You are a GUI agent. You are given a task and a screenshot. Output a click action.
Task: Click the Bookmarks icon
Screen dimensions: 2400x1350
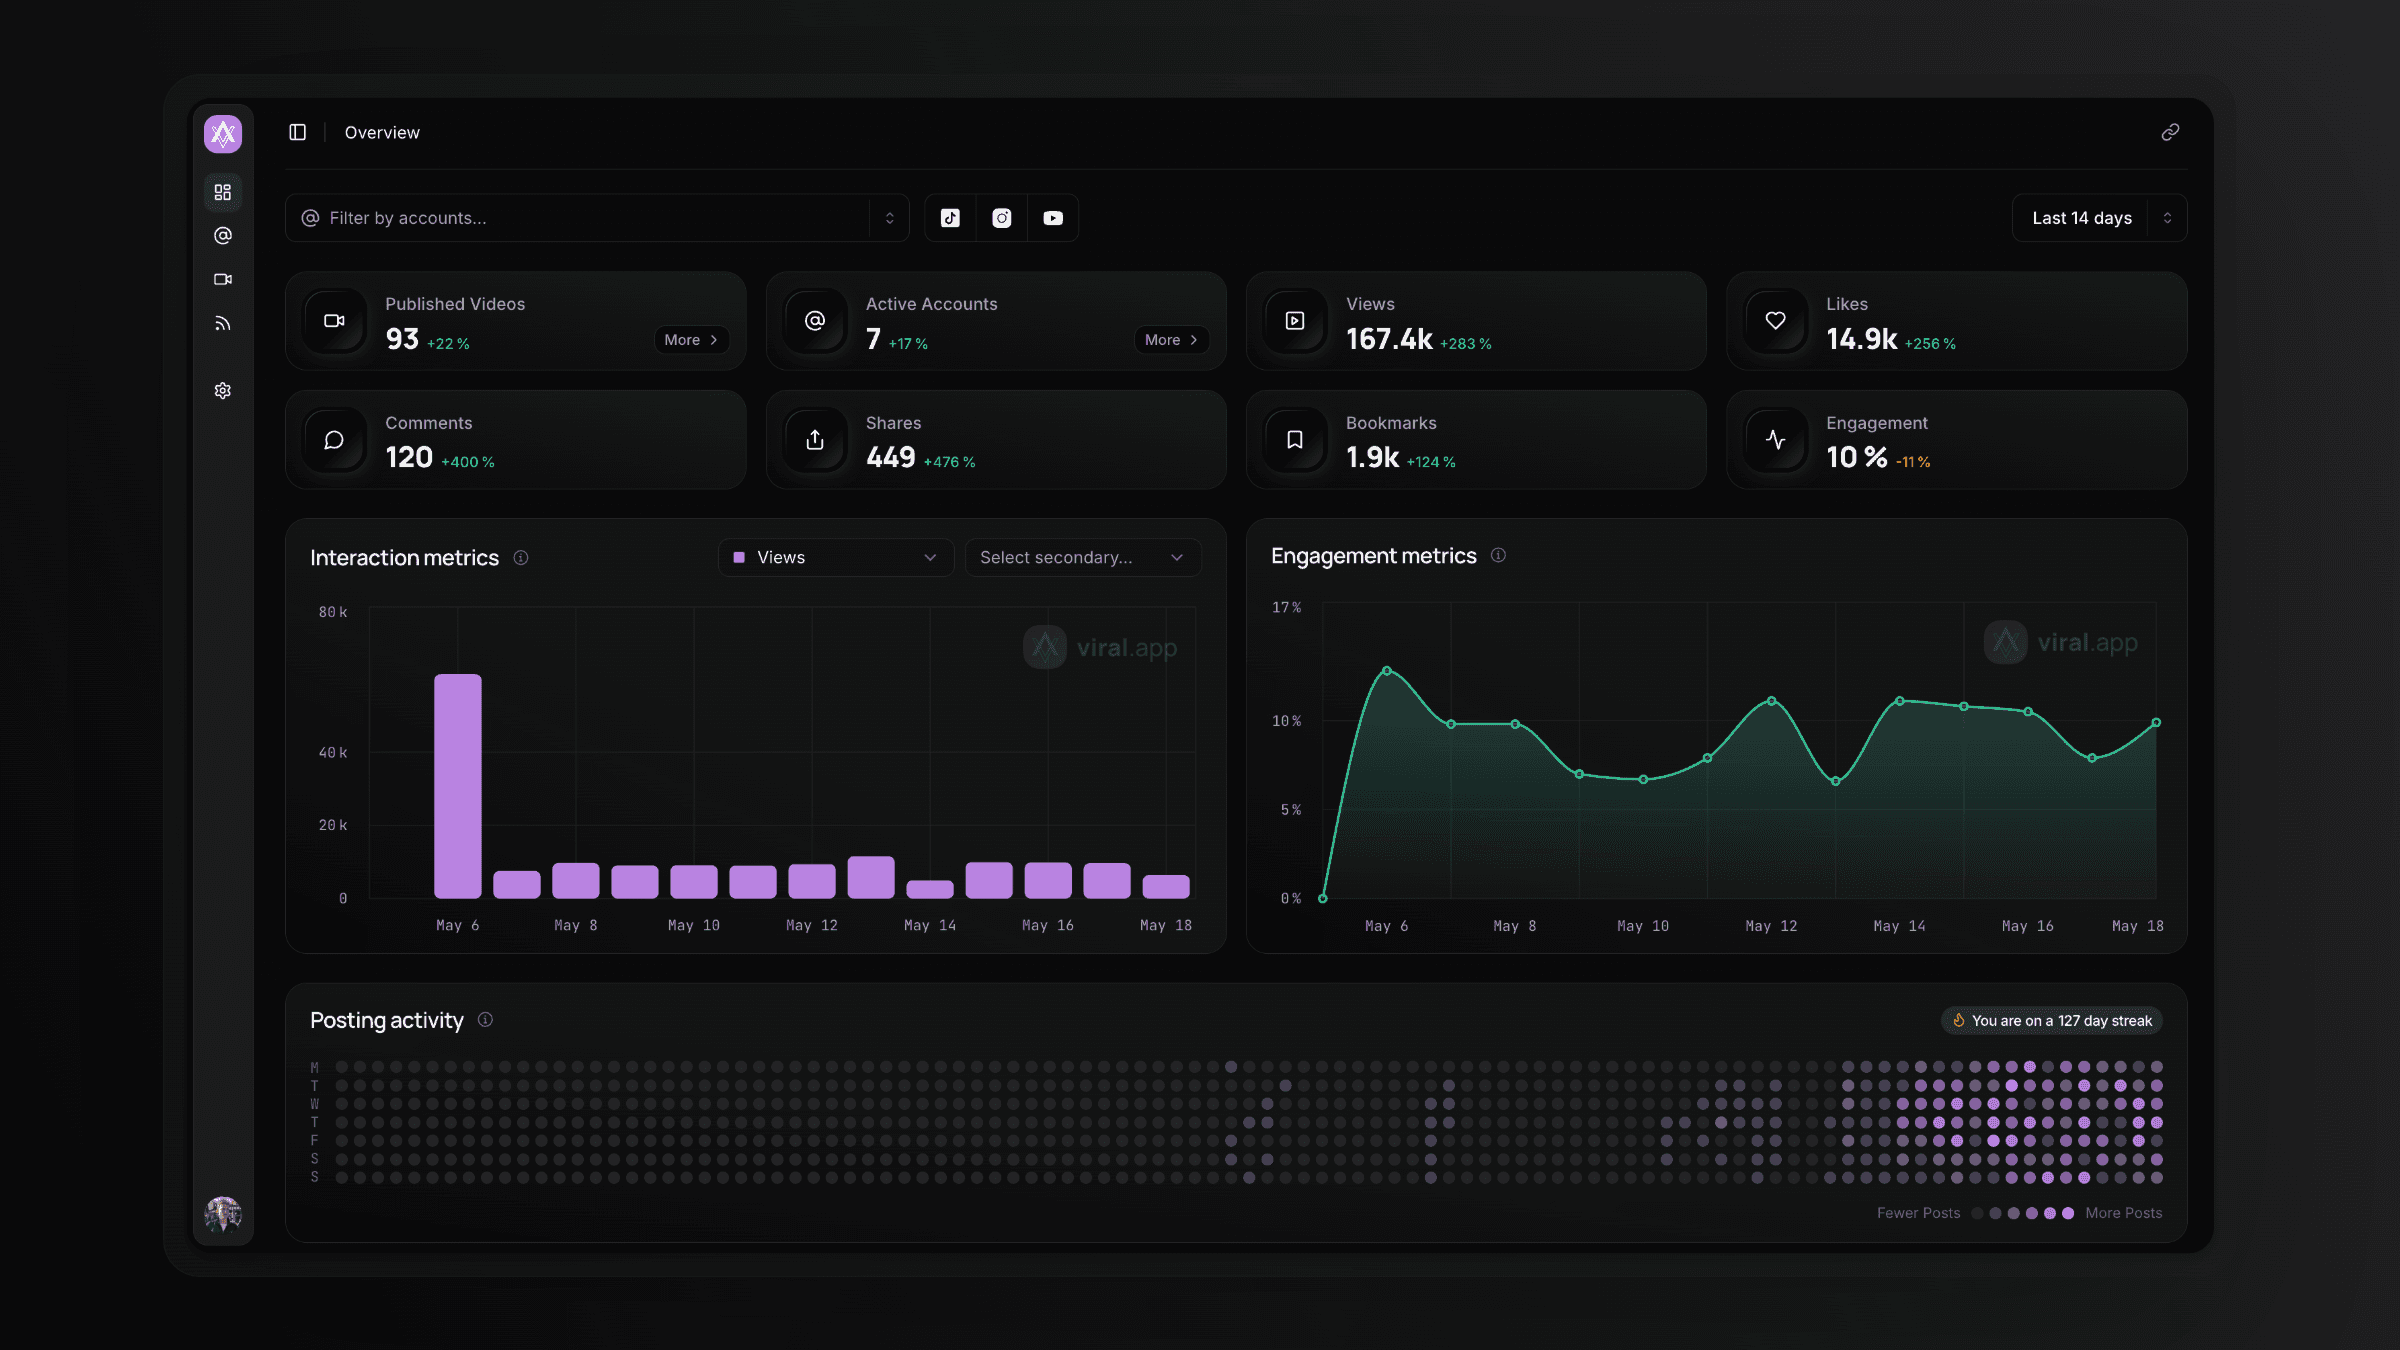tap(1295, 440)
